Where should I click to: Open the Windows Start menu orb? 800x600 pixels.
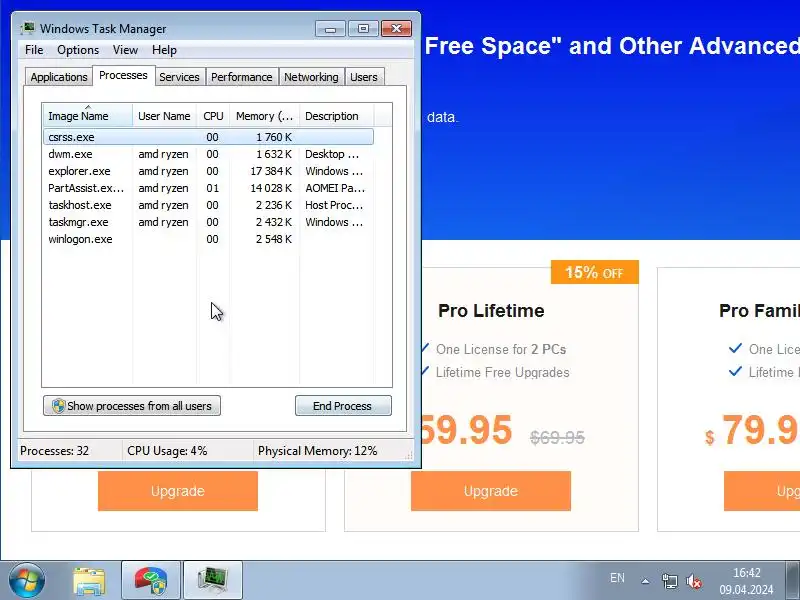tap(27, 580)
